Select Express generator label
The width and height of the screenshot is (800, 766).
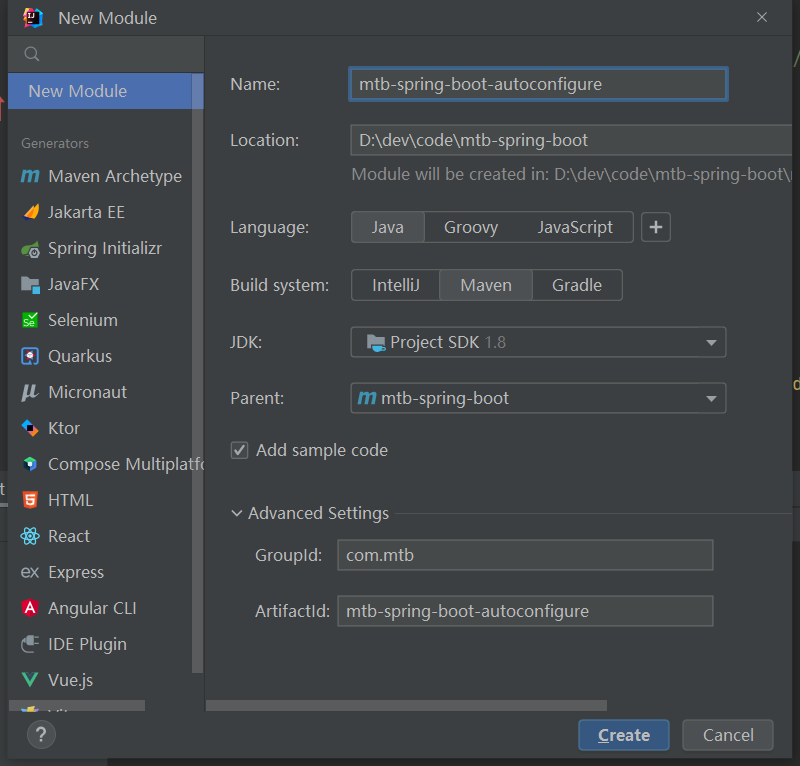pos(76,573)
